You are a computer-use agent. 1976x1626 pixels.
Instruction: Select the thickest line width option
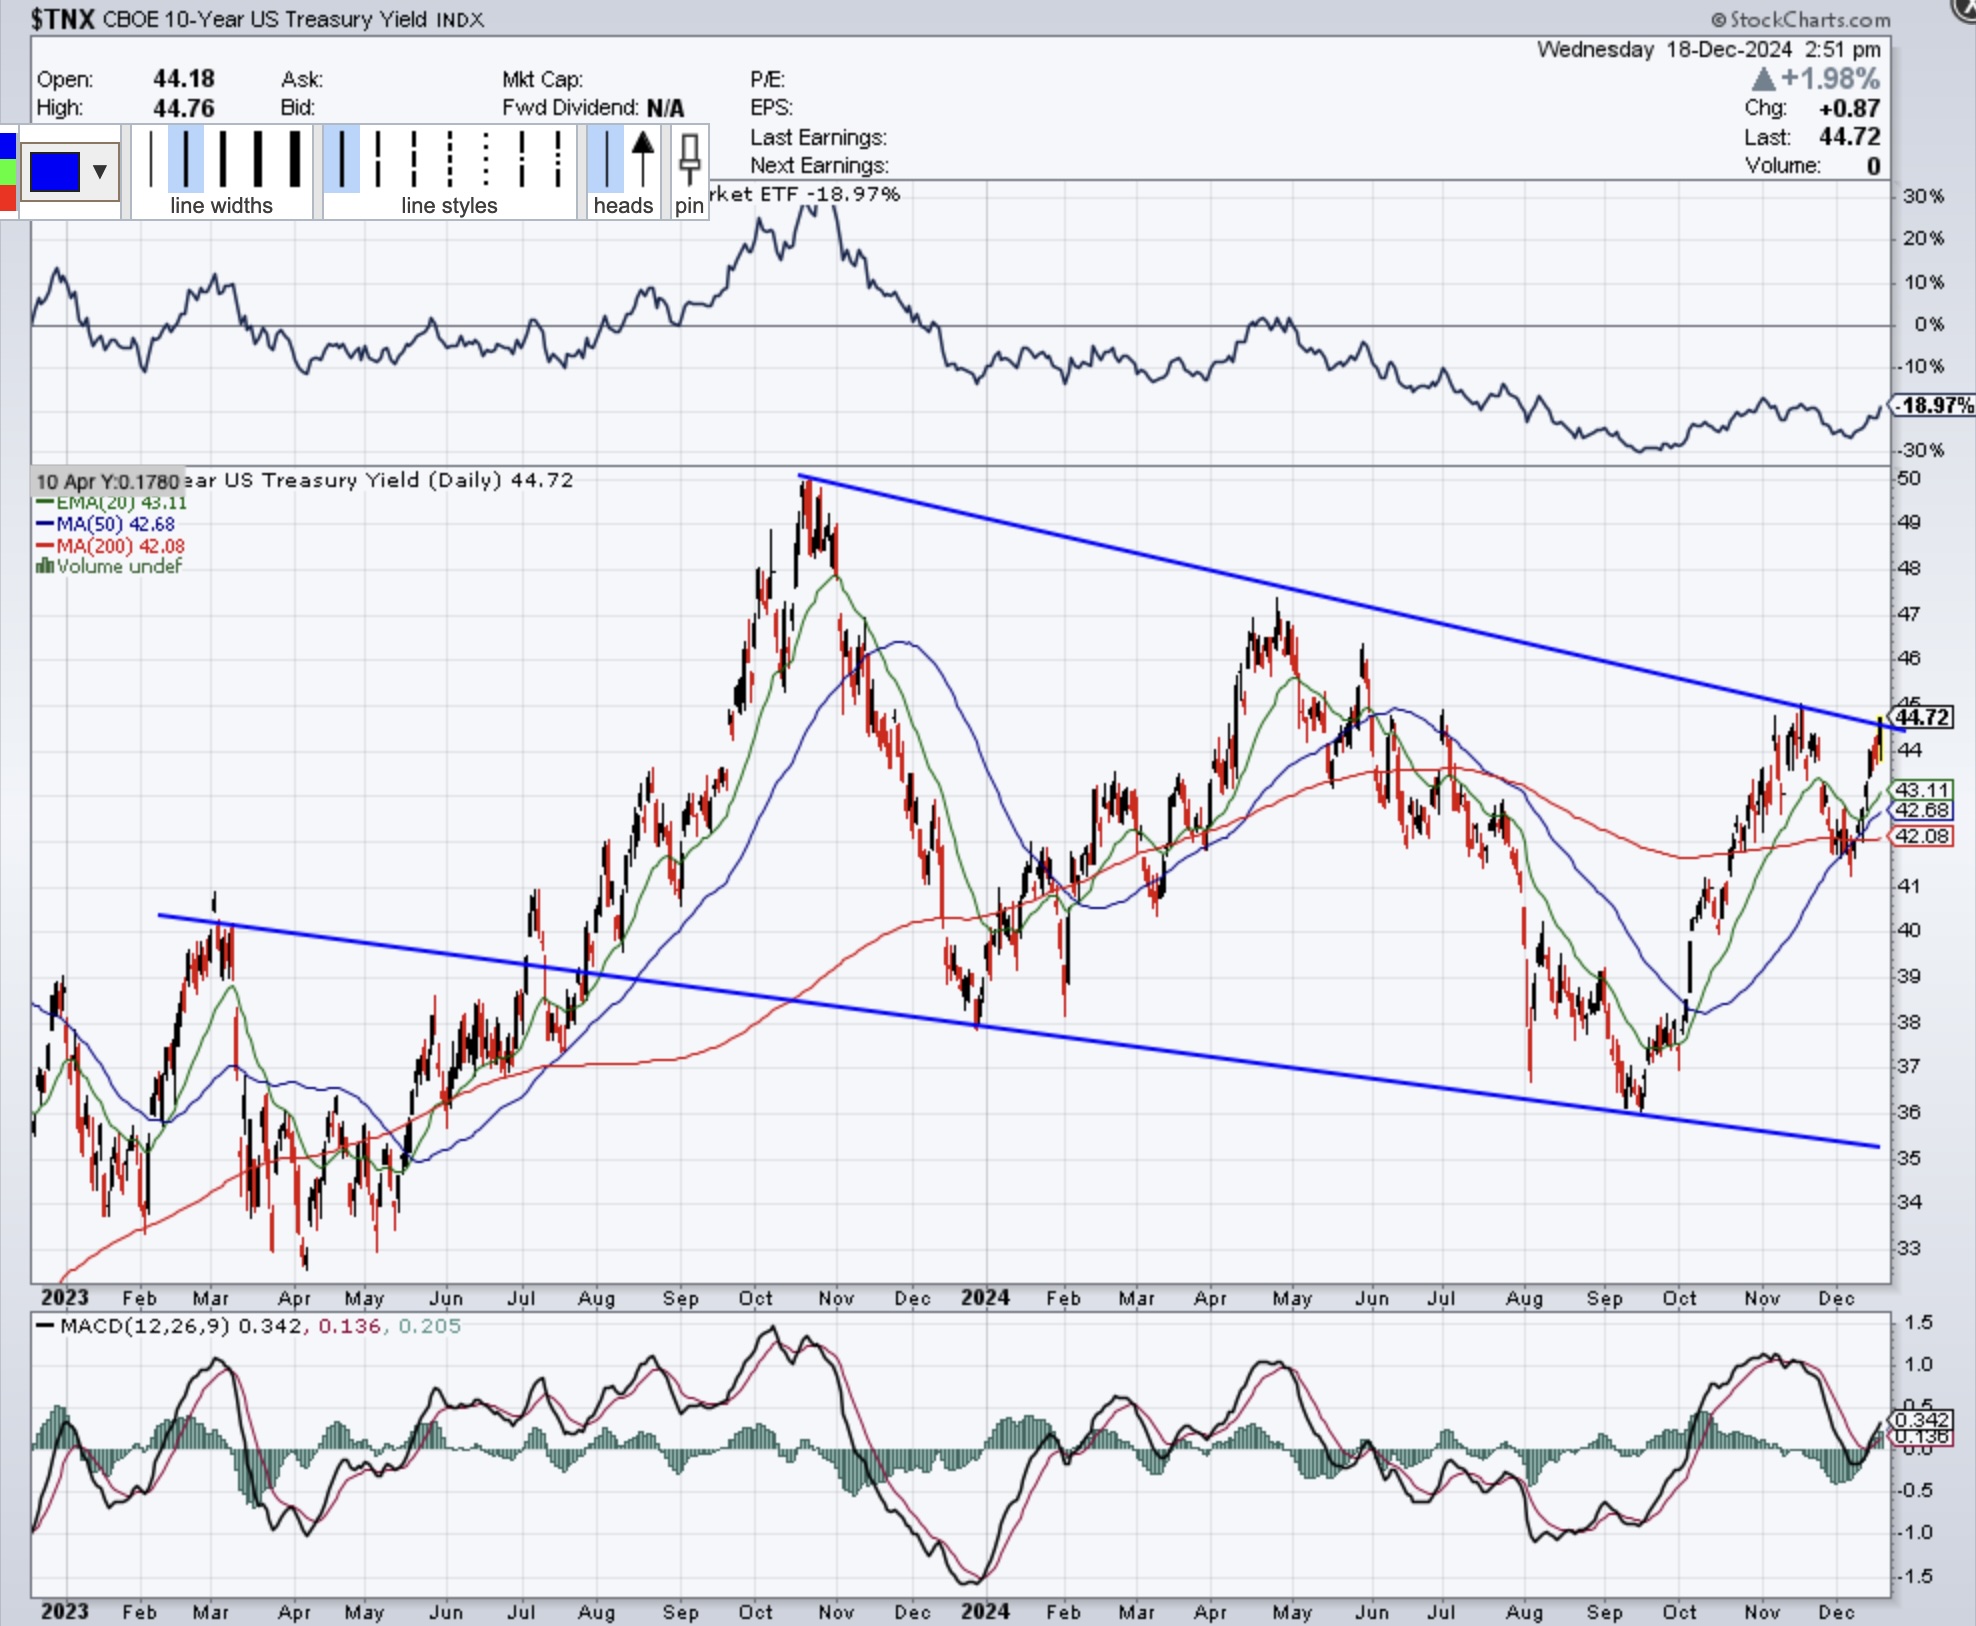pyautogui.click(x=295, y=159)
